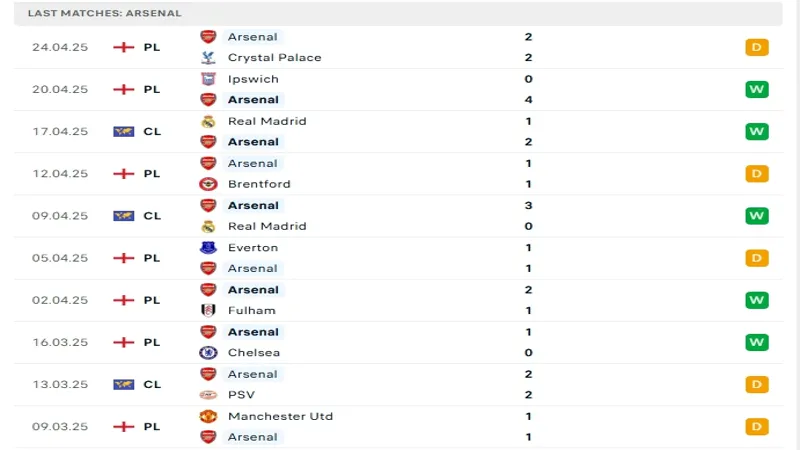This screenshot has height=450, width=800.
Task: Click the Everton club crest
Action: click(x=208, y=247)
